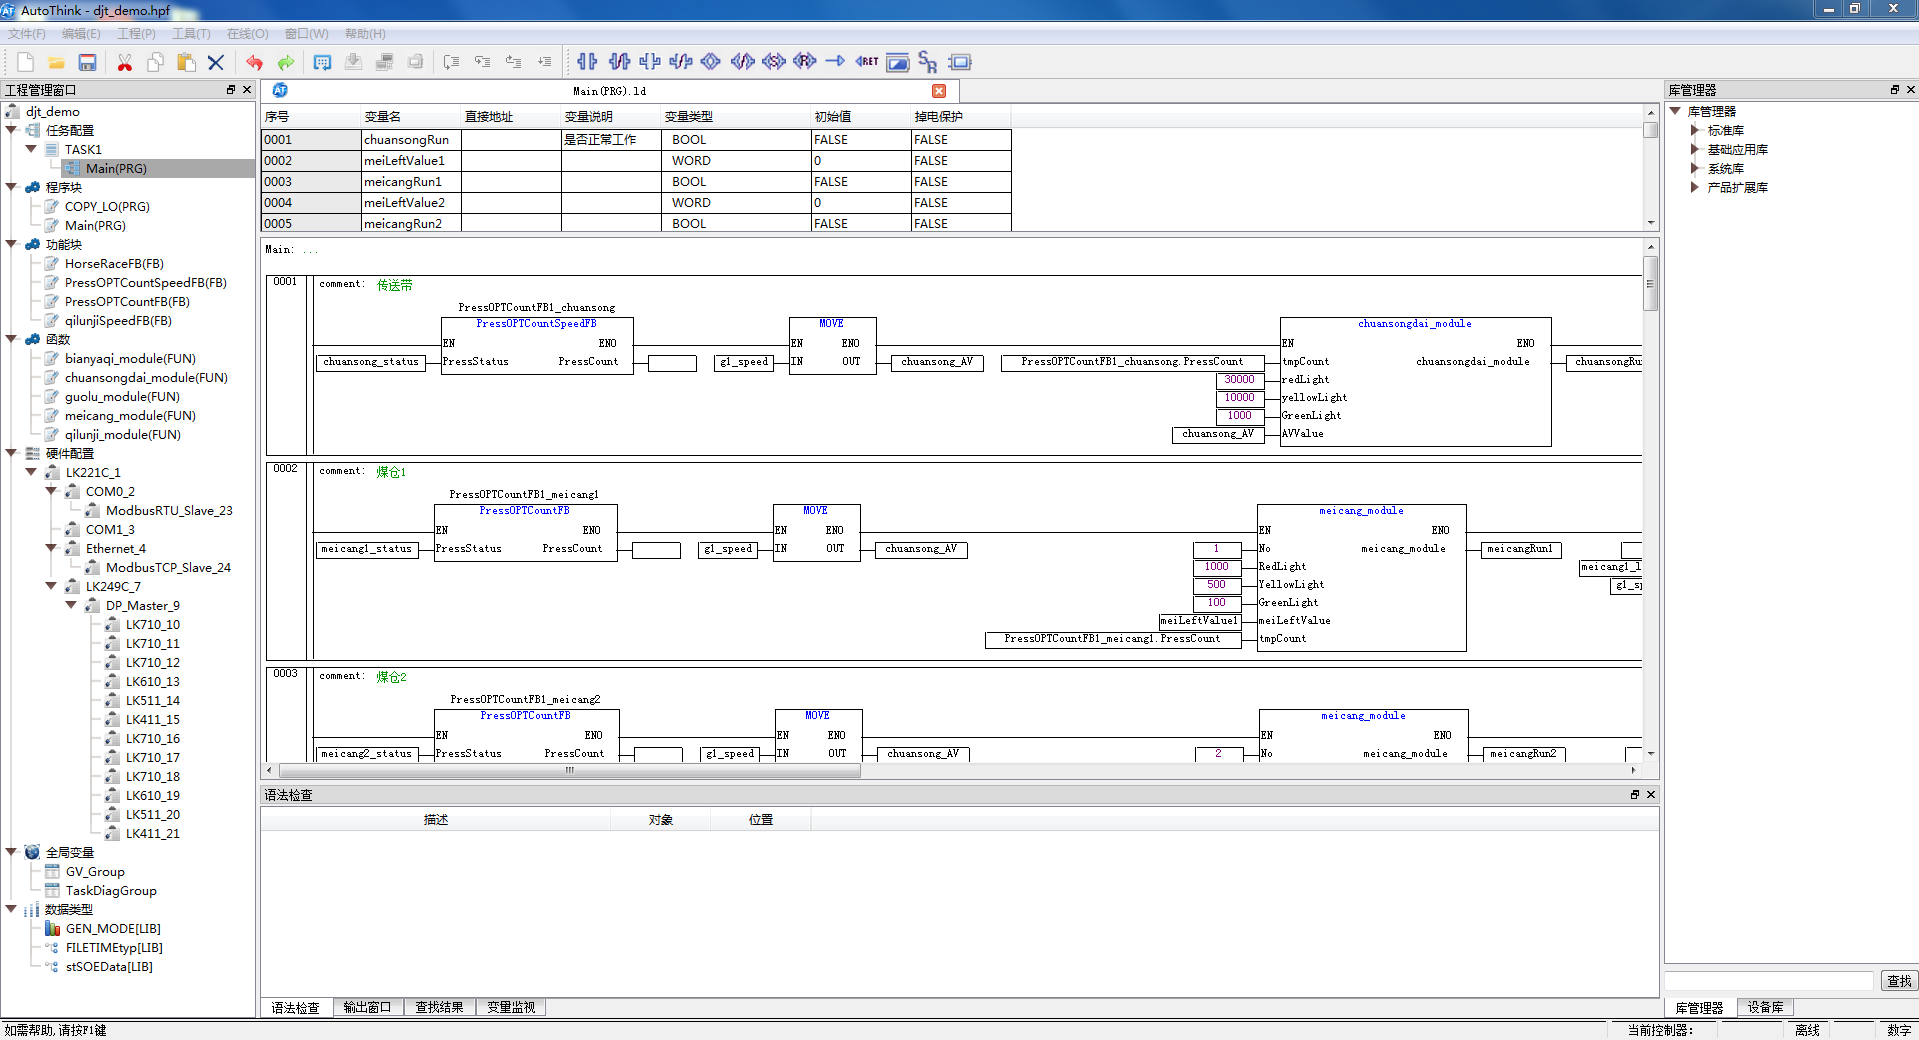
Task: Click the Save project icon
Action: (x=88, y=63)
